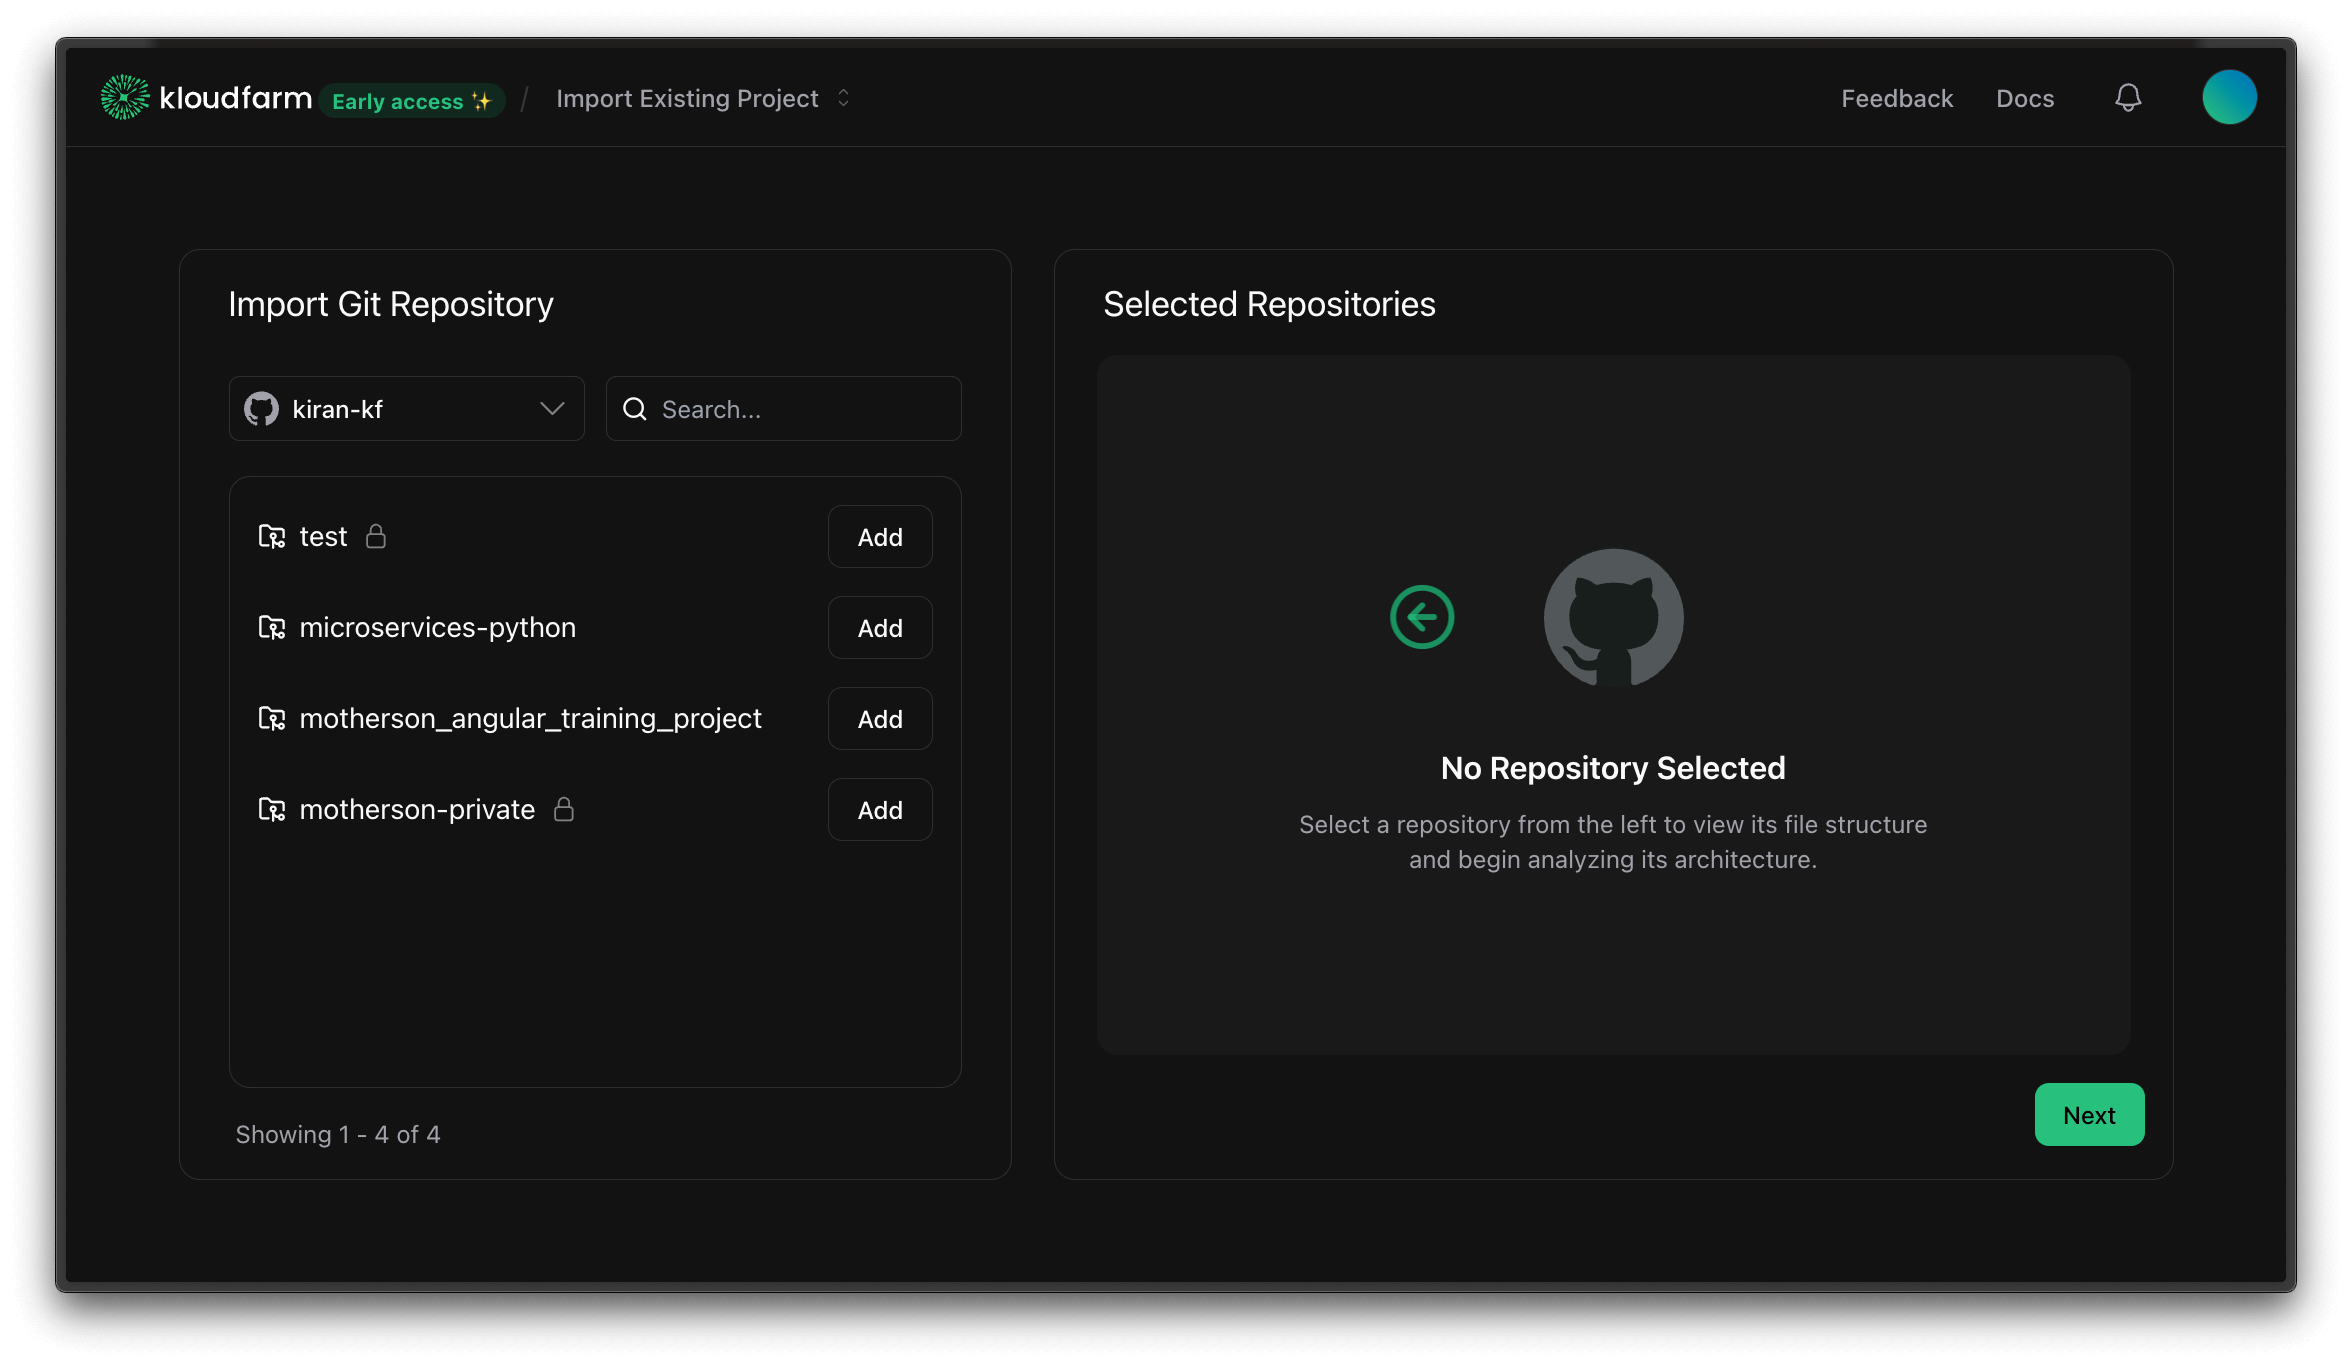The width and height of the screenshot is (2352, 1366).
Task: Click the green back arrow icon
Action: pos(1421,617)
